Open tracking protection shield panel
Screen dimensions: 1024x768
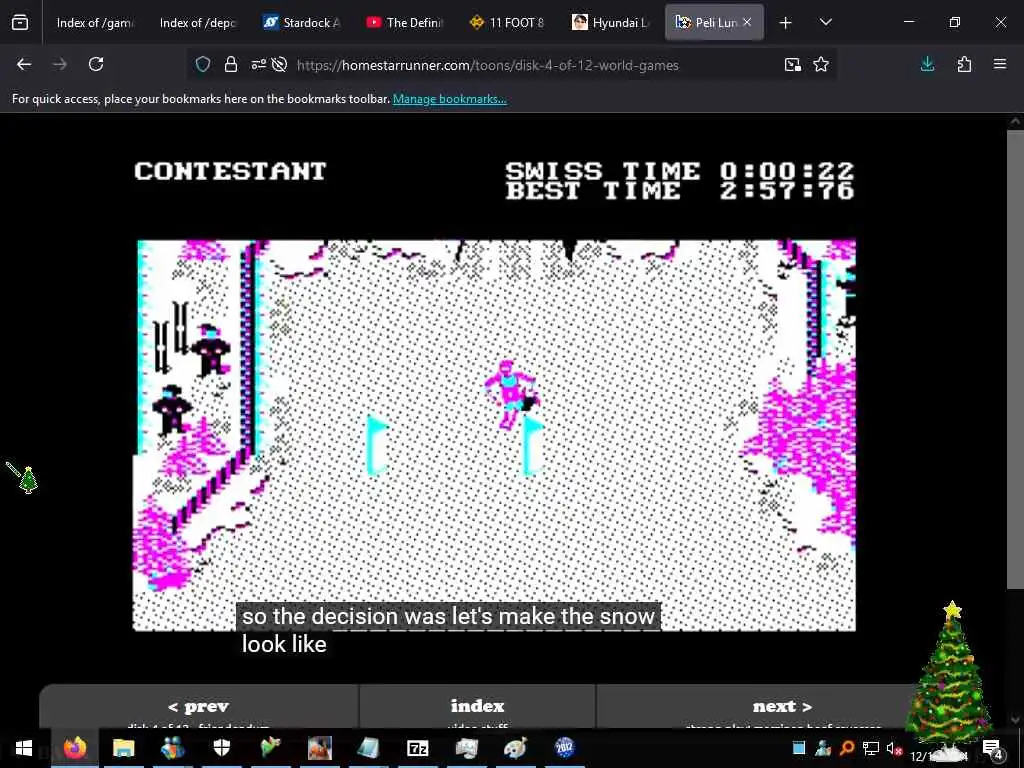(203, 65)
